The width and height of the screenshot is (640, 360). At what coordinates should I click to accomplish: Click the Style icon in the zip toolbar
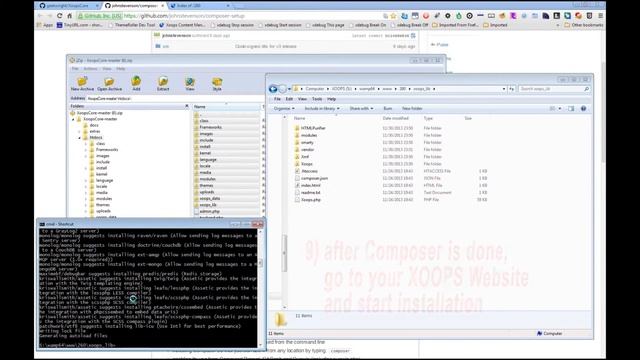click(217, 81)
